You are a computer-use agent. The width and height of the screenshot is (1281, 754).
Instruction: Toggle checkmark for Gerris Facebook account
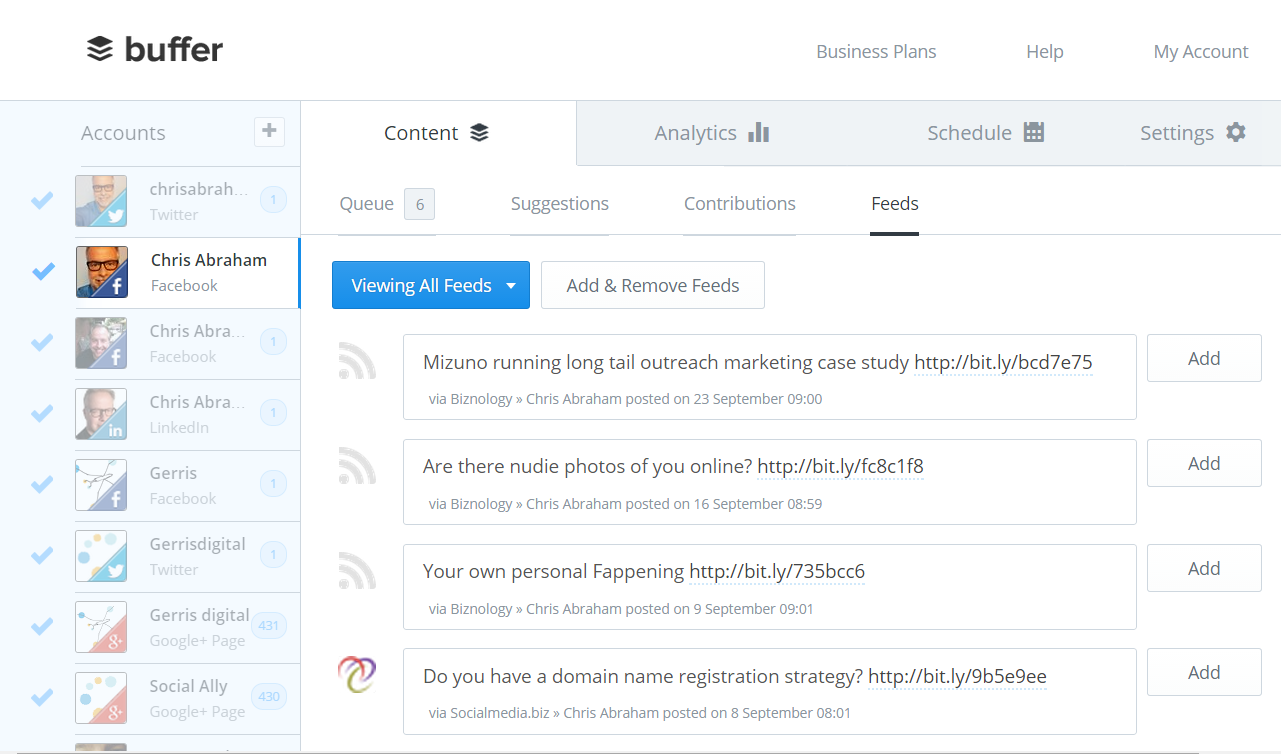tap(42, 485)
